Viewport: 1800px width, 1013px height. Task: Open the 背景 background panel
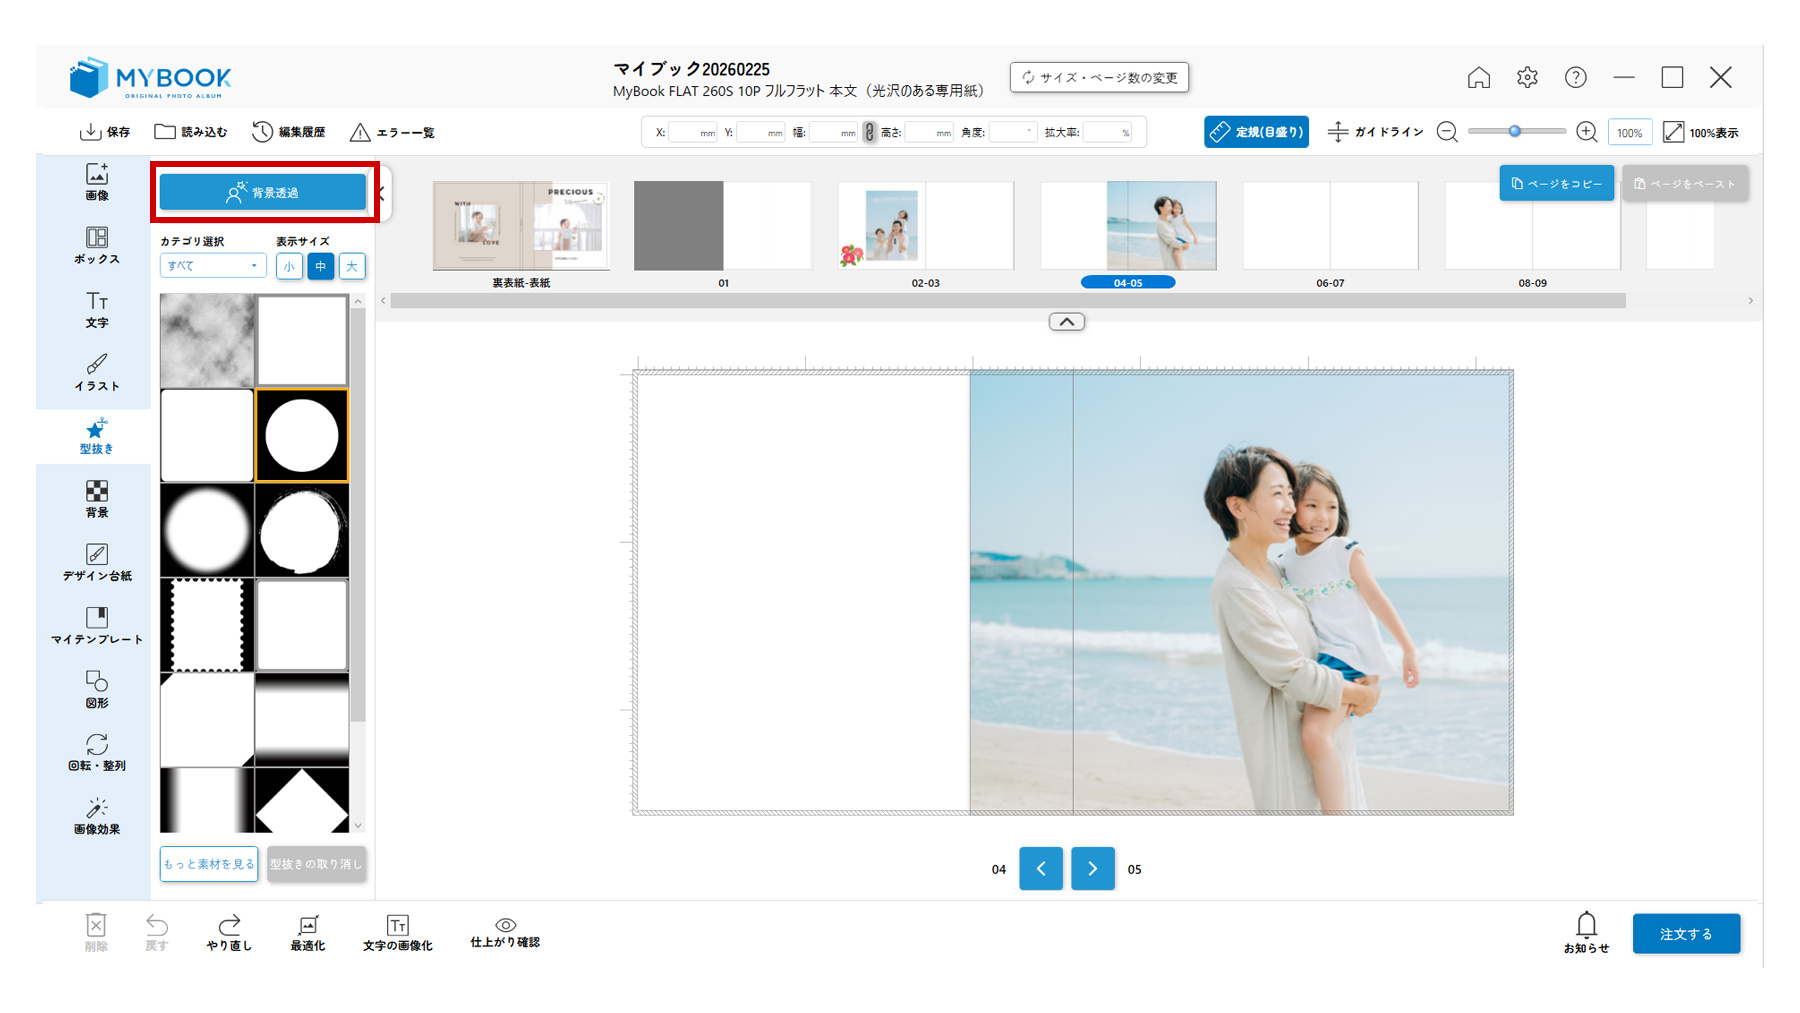tap(96, 499)
